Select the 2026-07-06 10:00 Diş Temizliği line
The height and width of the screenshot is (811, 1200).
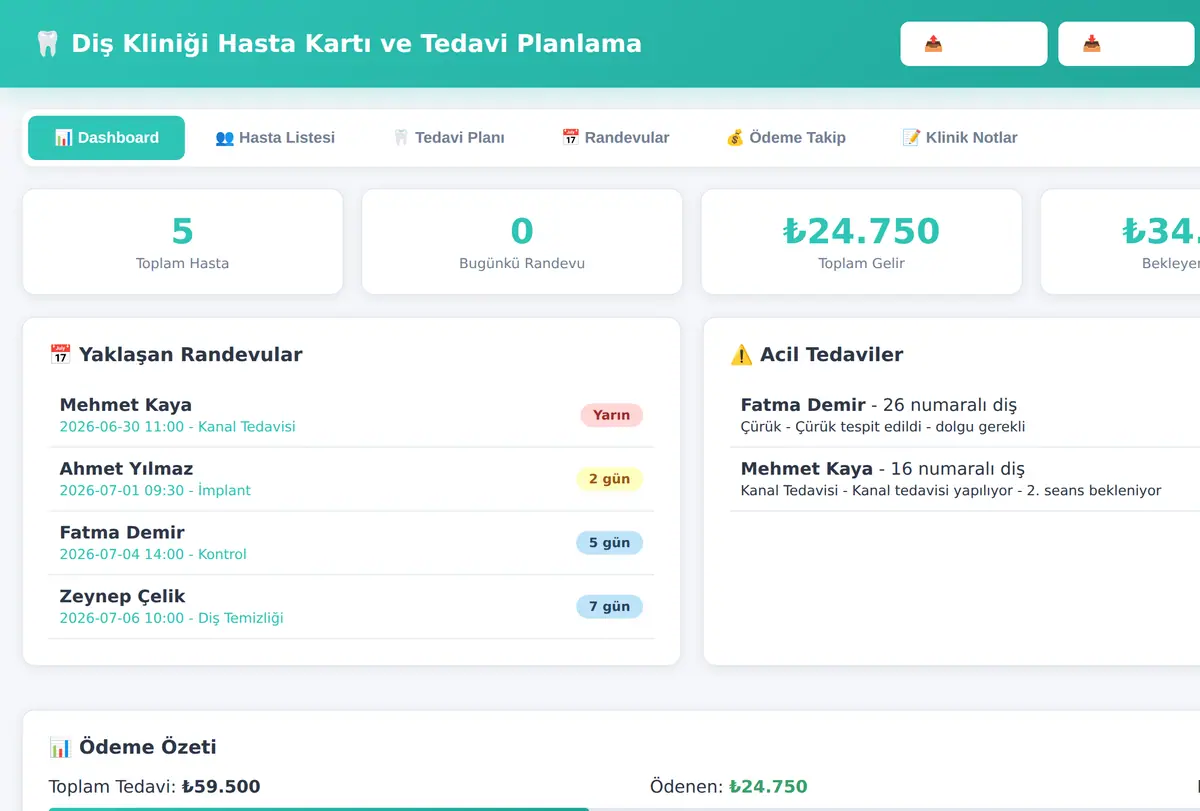[x=172, y=618]
